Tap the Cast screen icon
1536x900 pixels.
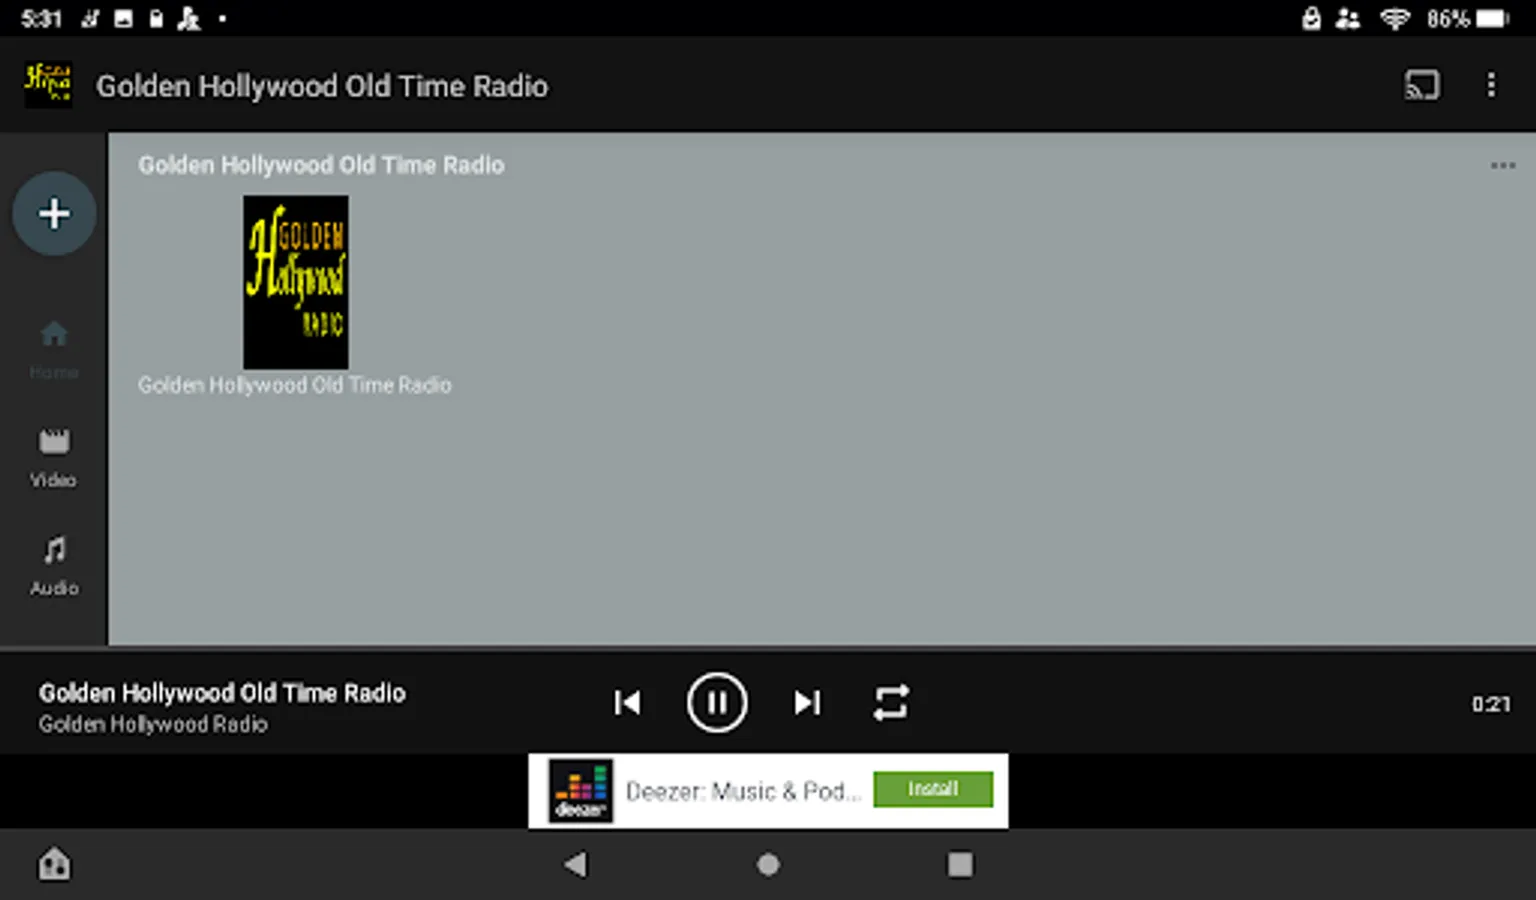(1422, 85)
